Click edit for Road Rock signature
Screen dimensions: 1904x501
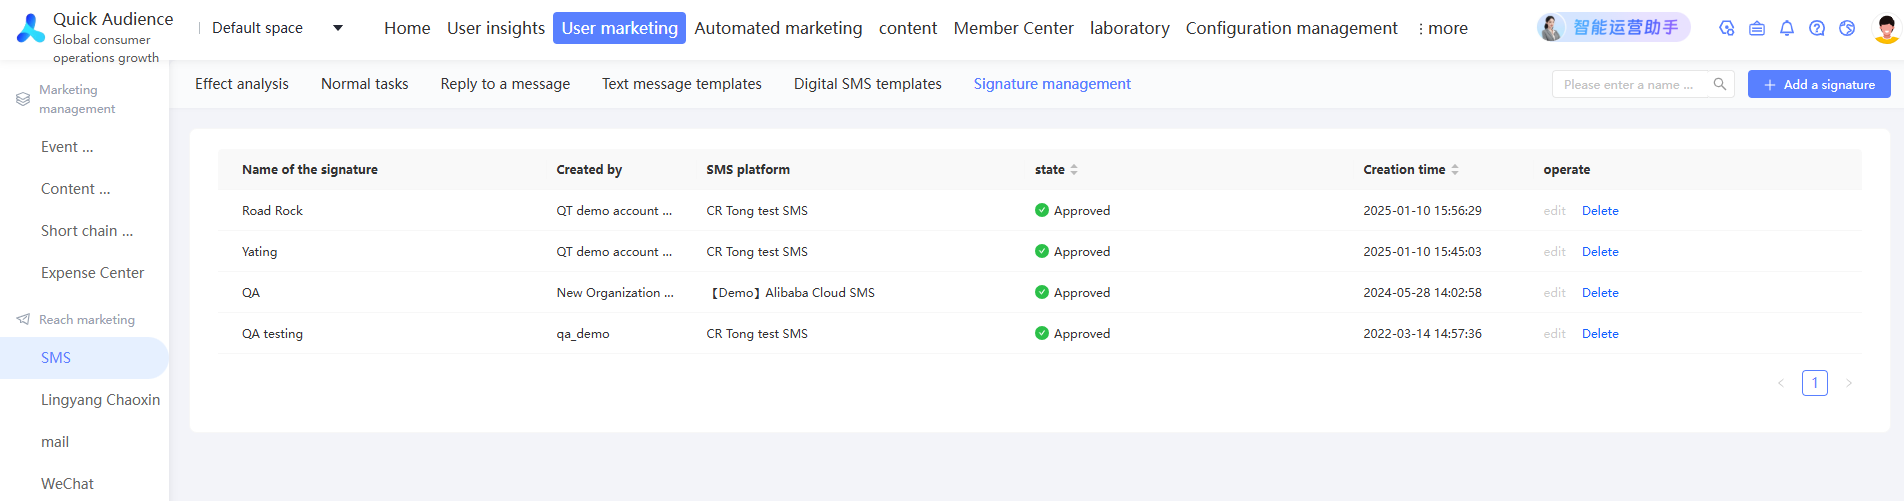click(1554, 210)
